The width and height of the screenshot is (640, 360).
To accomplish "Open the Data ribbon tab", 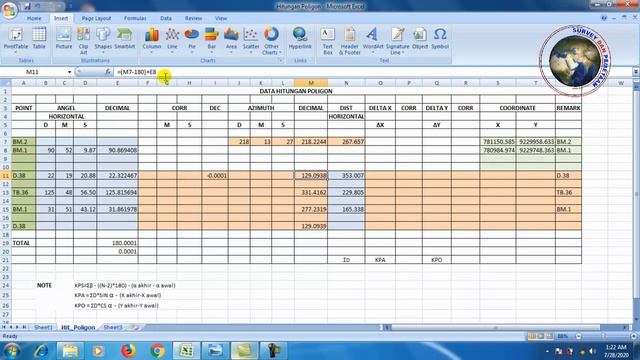I will [x=166, y=18].
